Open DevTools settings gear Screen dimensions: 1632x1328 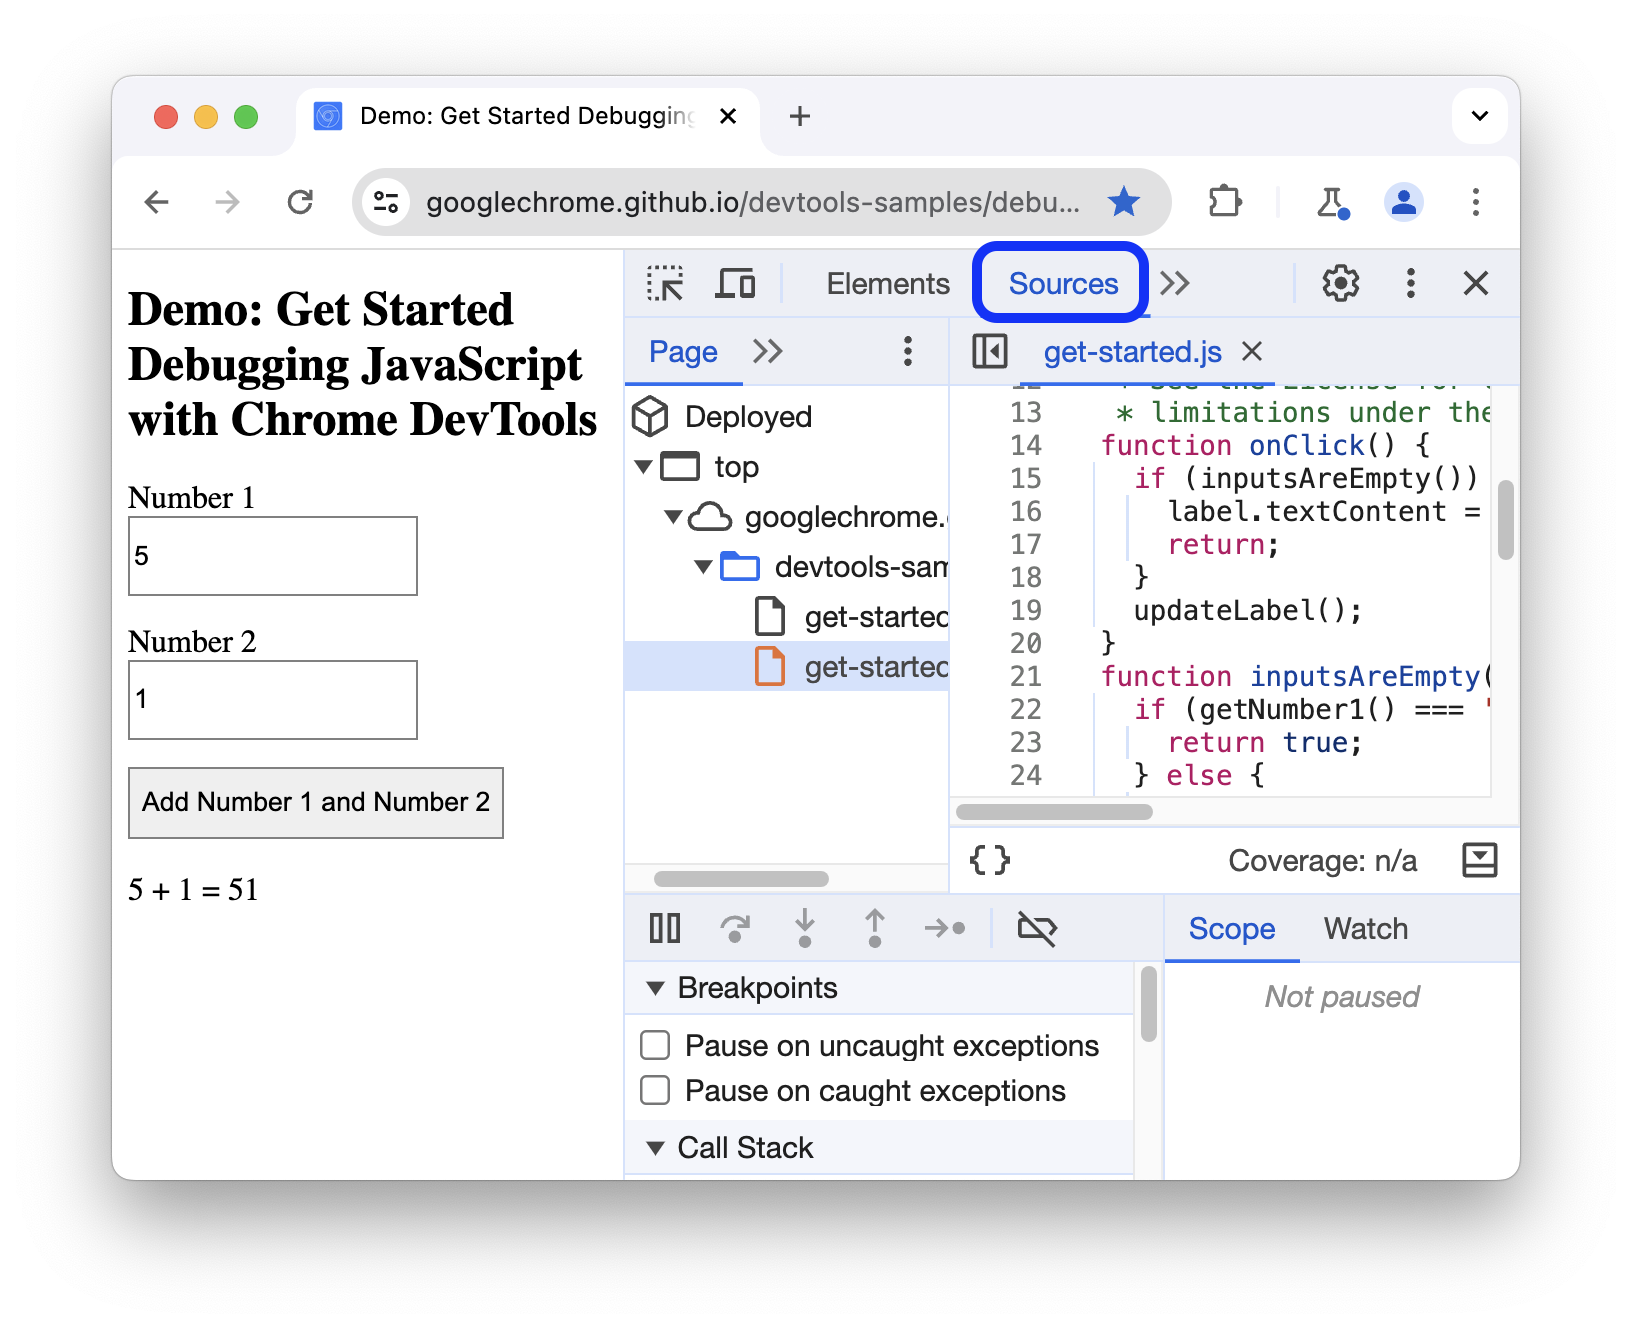[1340, 283]
